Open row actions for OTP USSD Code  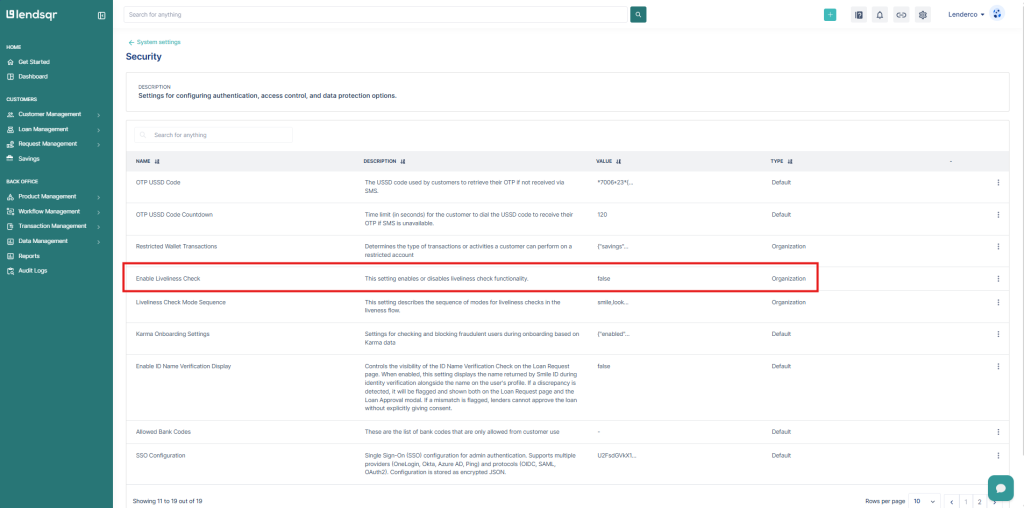(x=998, y=182)
